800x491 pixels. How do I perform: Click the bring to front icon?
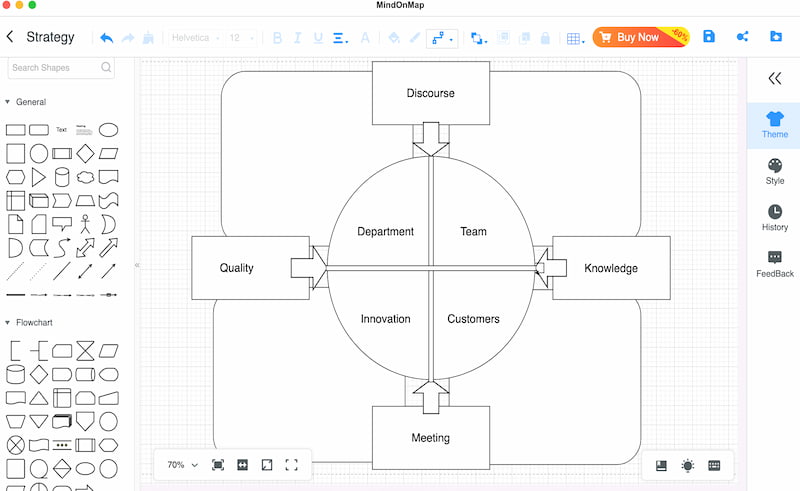coord(503,38)
